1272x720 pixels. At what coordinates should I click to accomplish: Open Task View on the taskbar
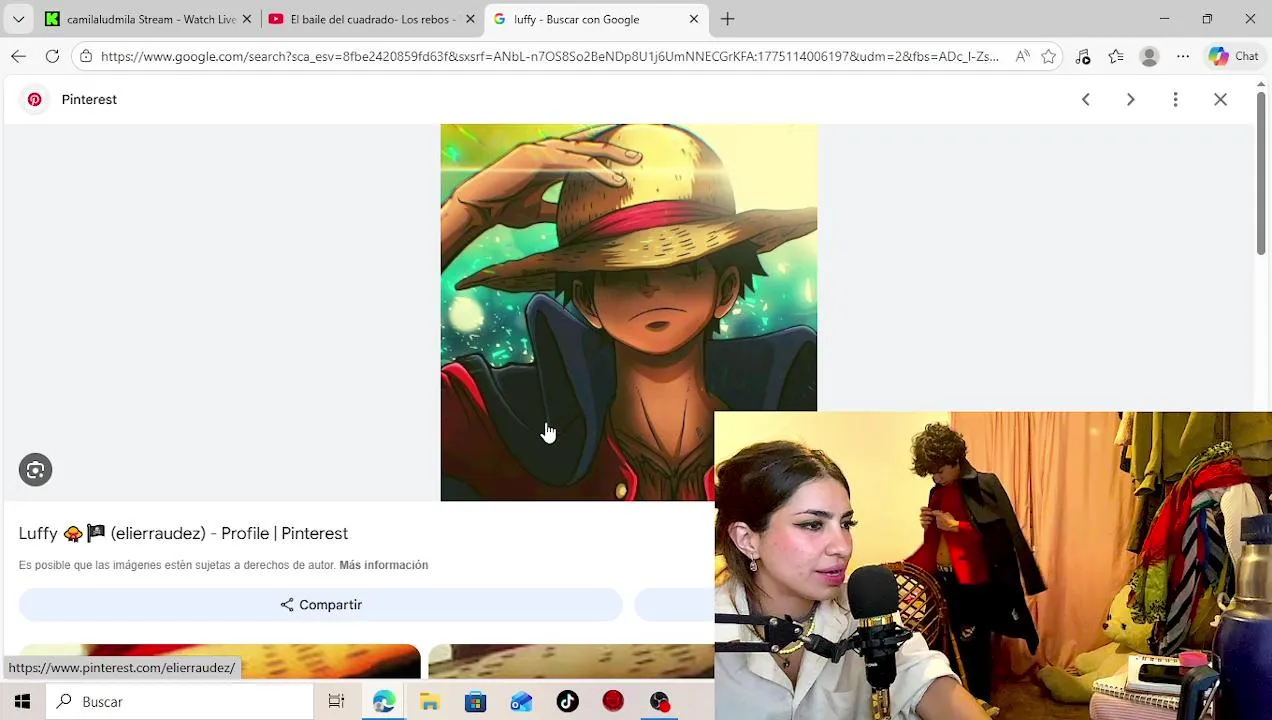click(x=336, y=702)
